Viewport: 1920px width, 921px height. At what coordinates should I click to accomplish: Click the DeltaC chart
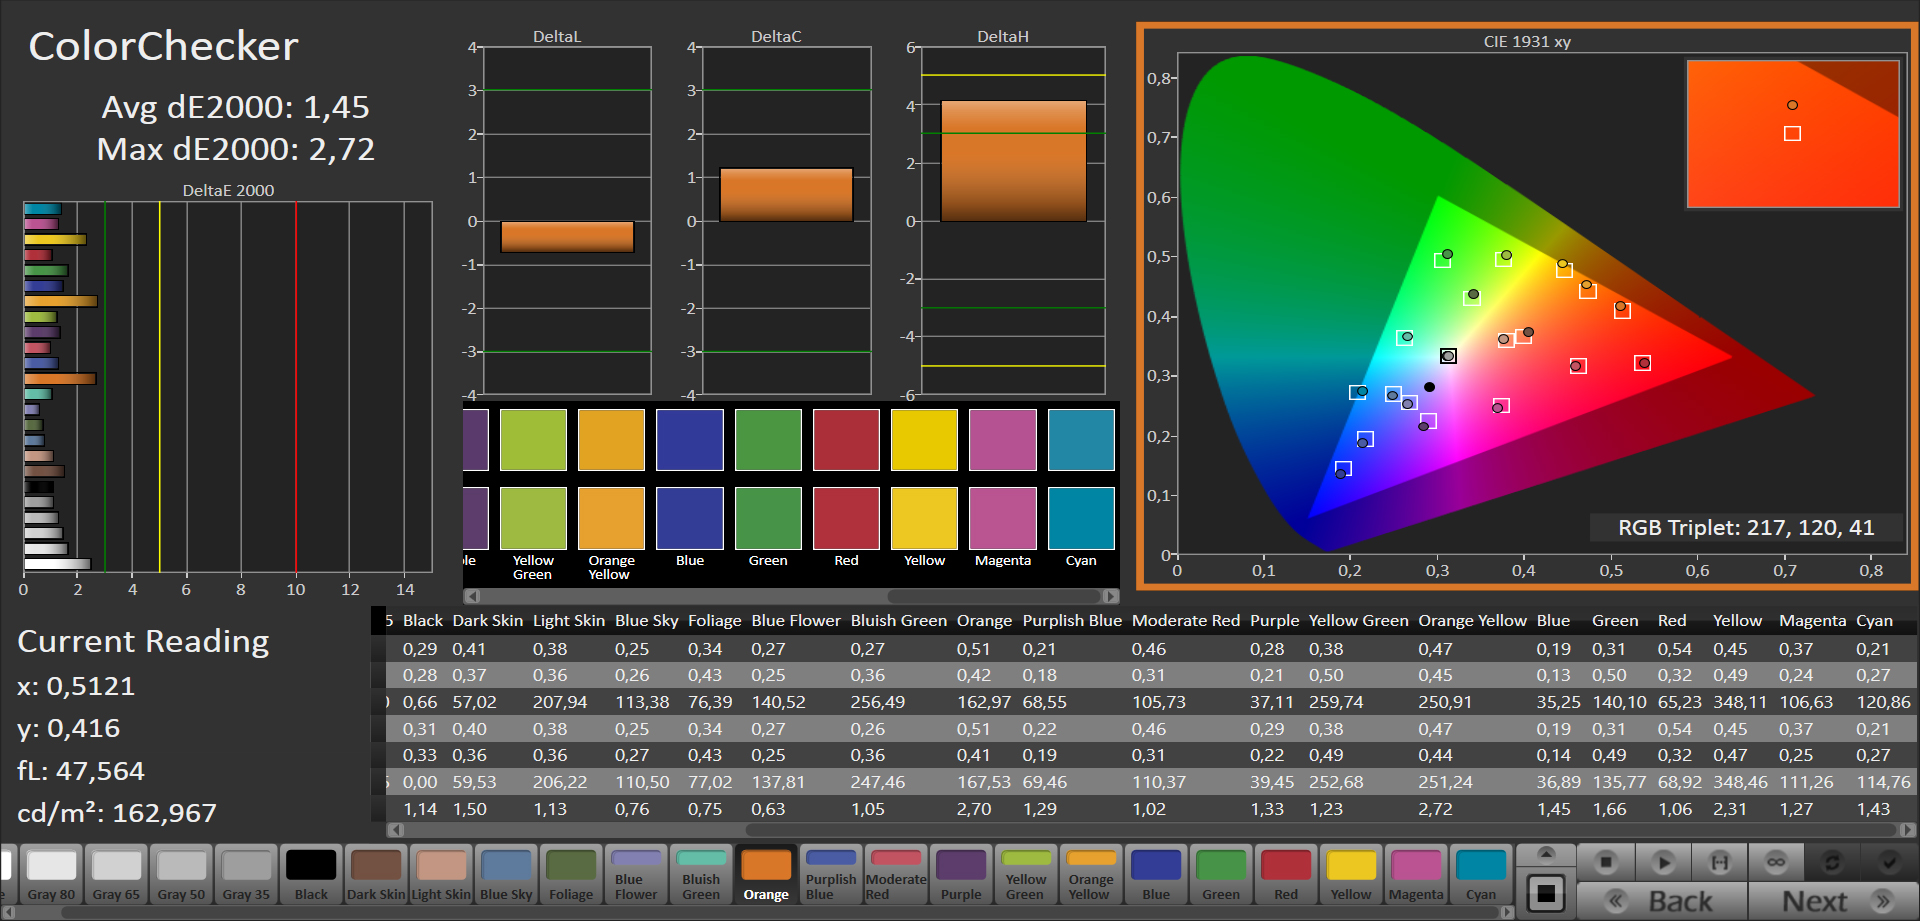(786, 220)
